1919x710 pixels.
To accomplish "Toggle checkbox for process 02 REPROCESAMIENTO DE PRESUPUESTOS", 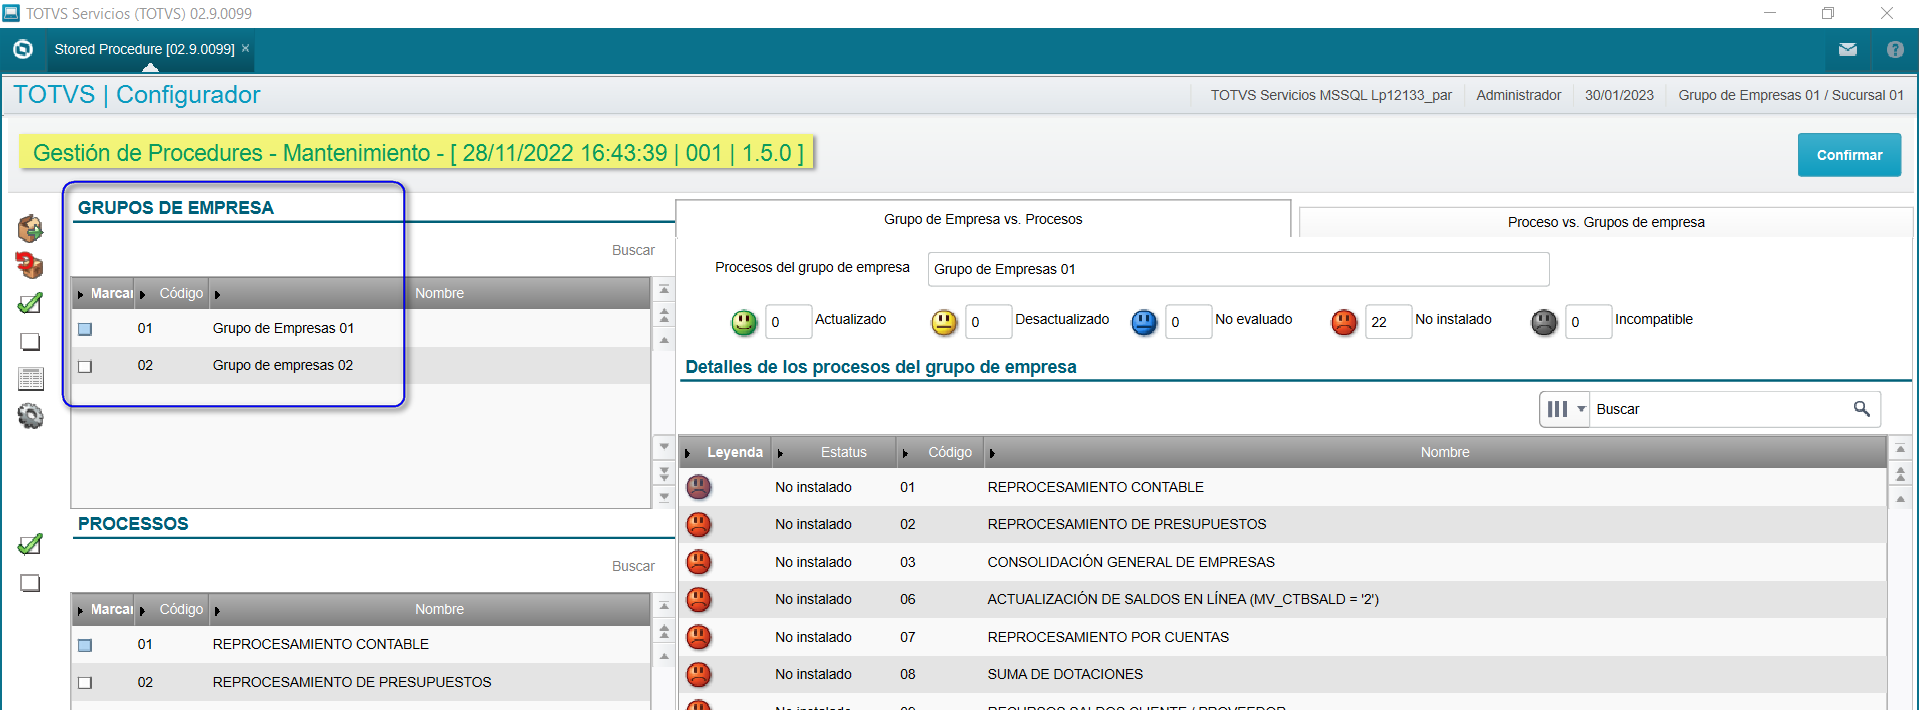I will (x=85, y=683).
